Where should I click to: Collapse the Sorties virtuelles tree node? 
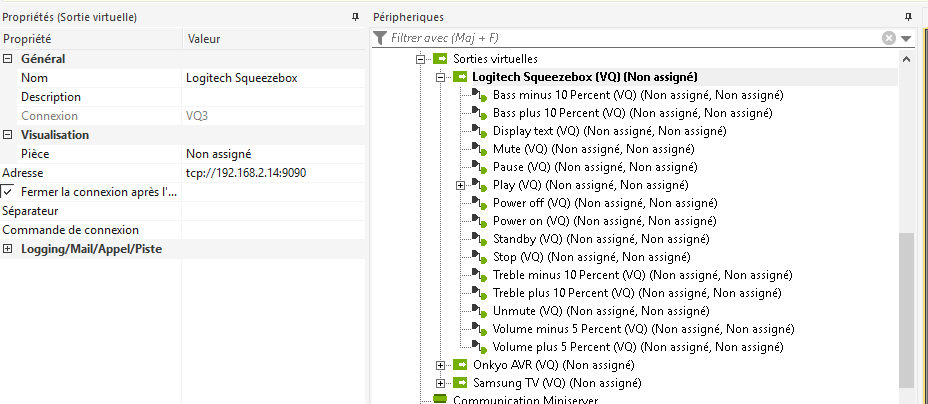[421, 59]
